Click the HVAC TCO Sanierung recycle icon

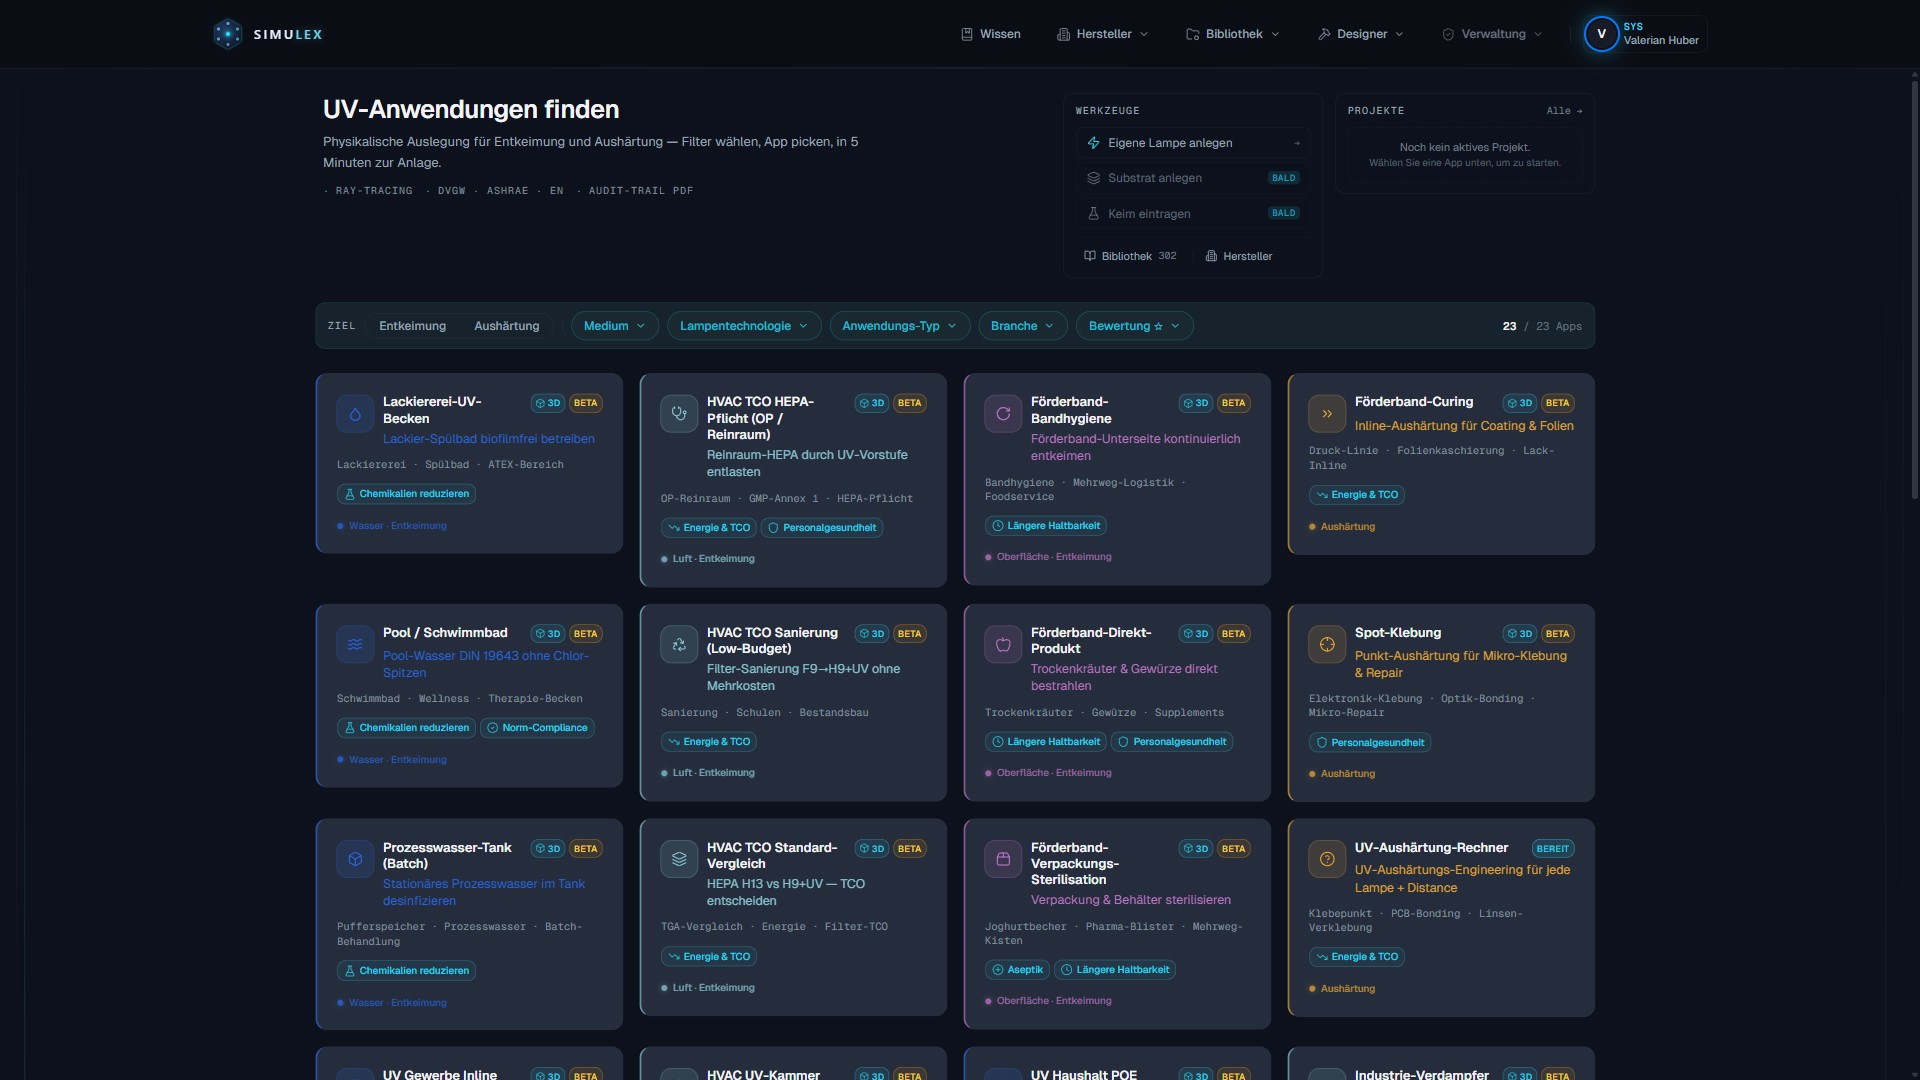click(x=679, y=645)
